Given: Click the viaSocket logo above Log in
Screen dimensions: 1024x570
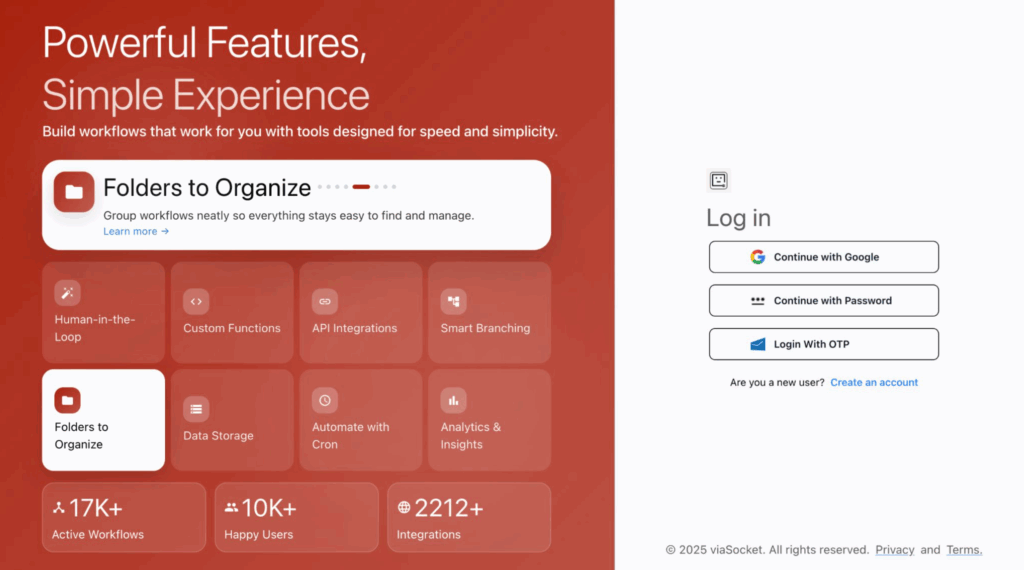Looking at the screenshot, I should pyautogui.click(x=718, y=180).
